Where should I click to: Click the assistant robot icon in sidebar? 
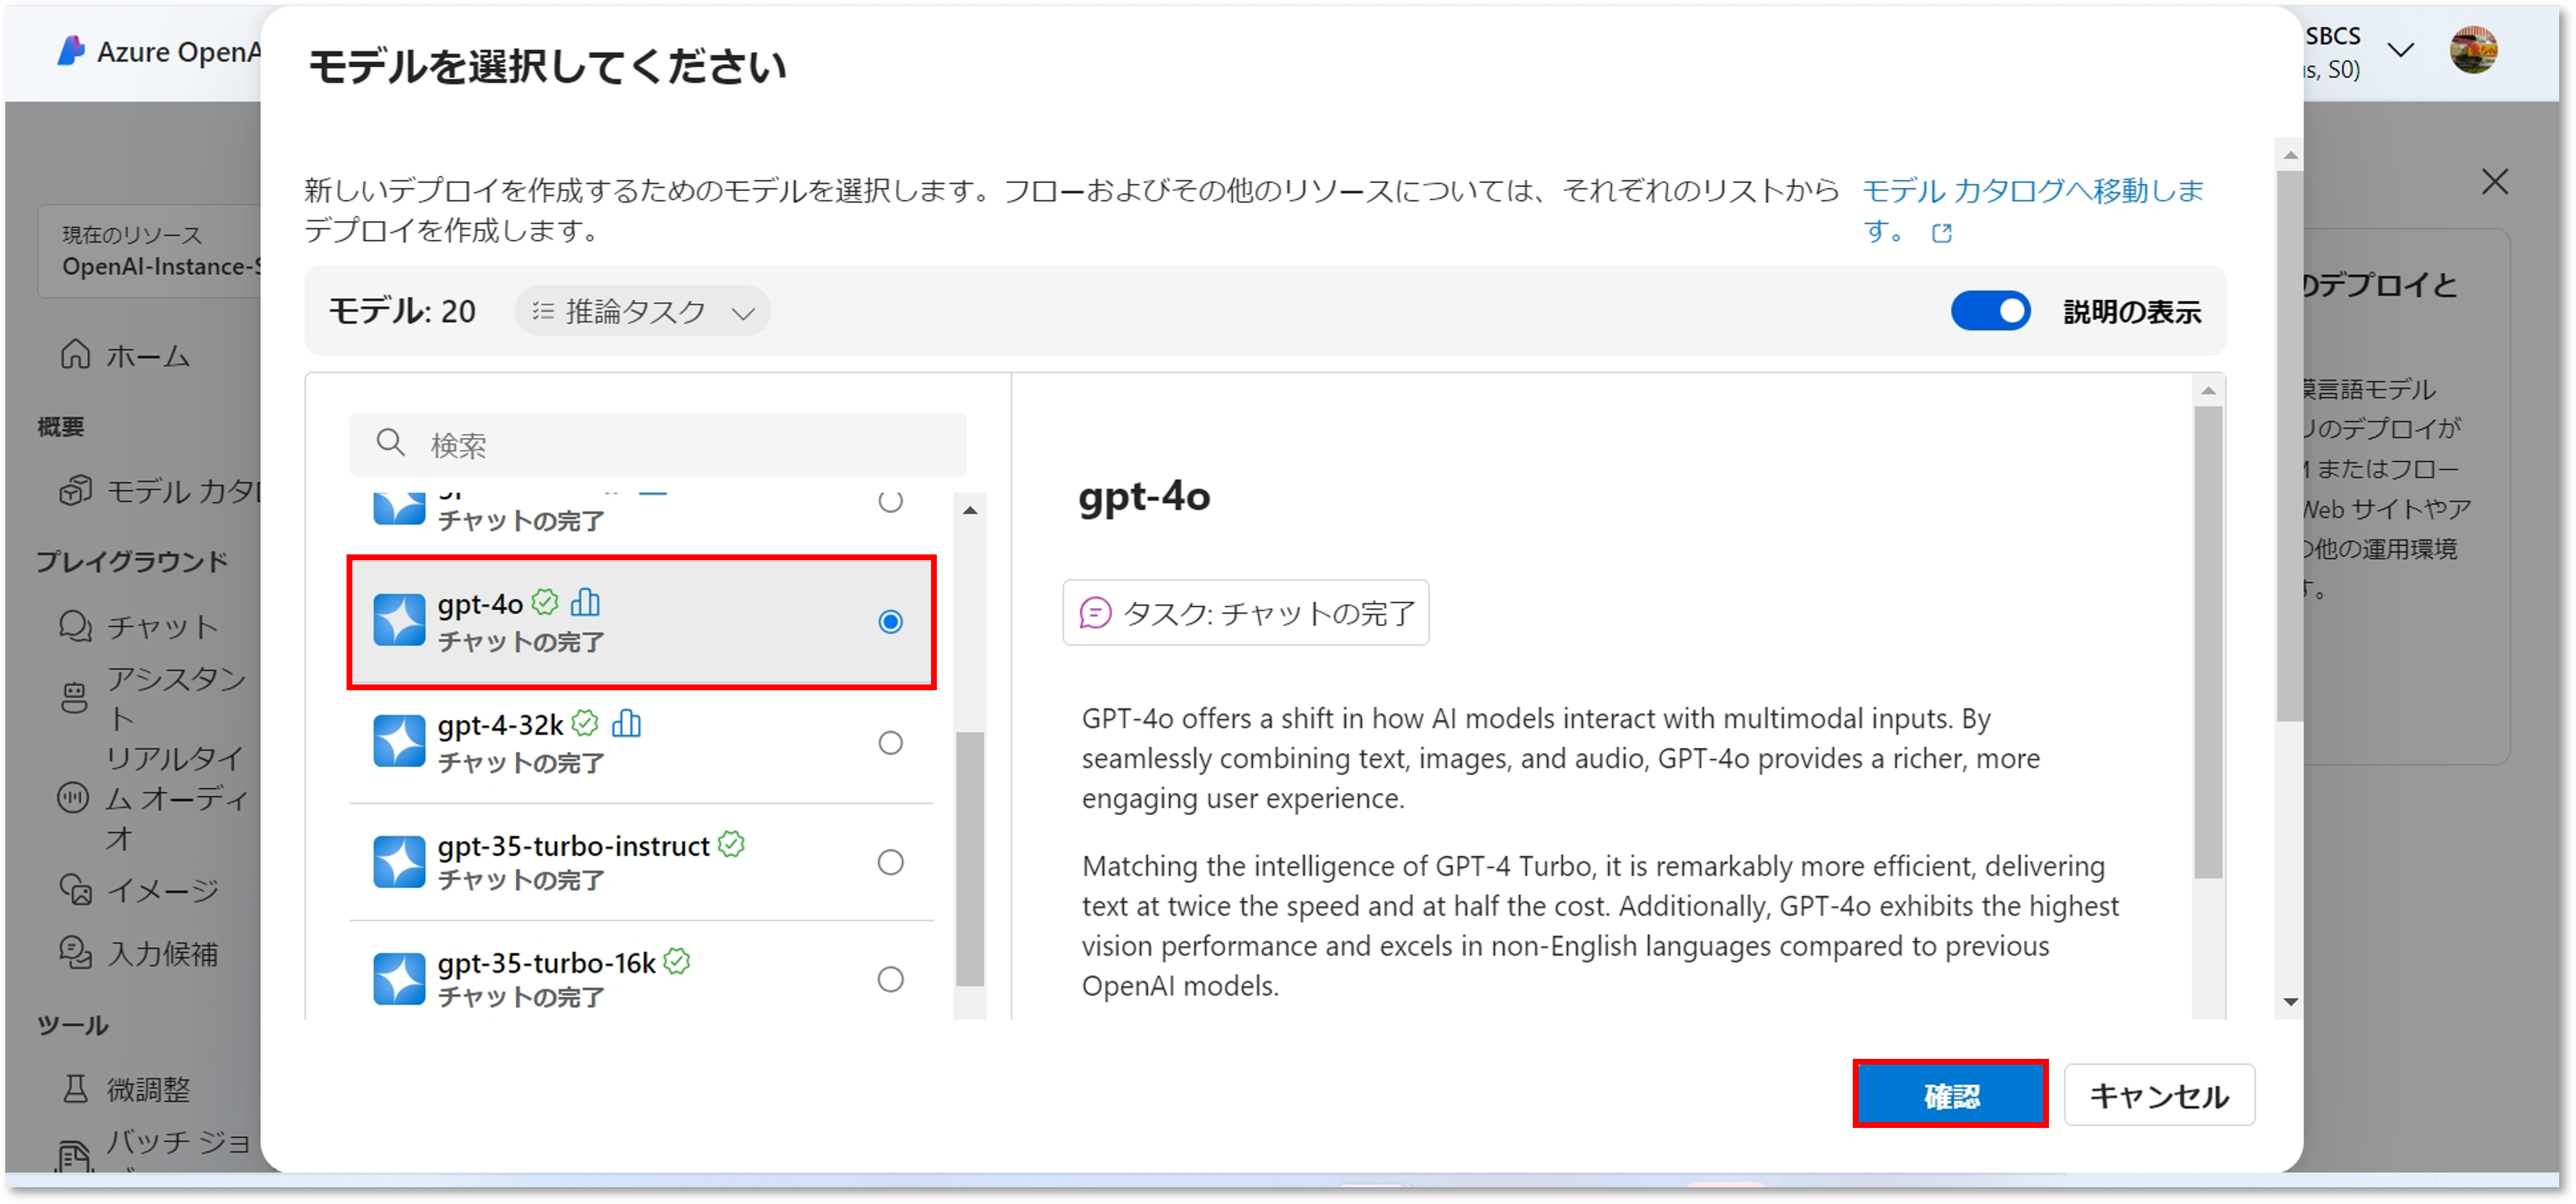point(74,697)
